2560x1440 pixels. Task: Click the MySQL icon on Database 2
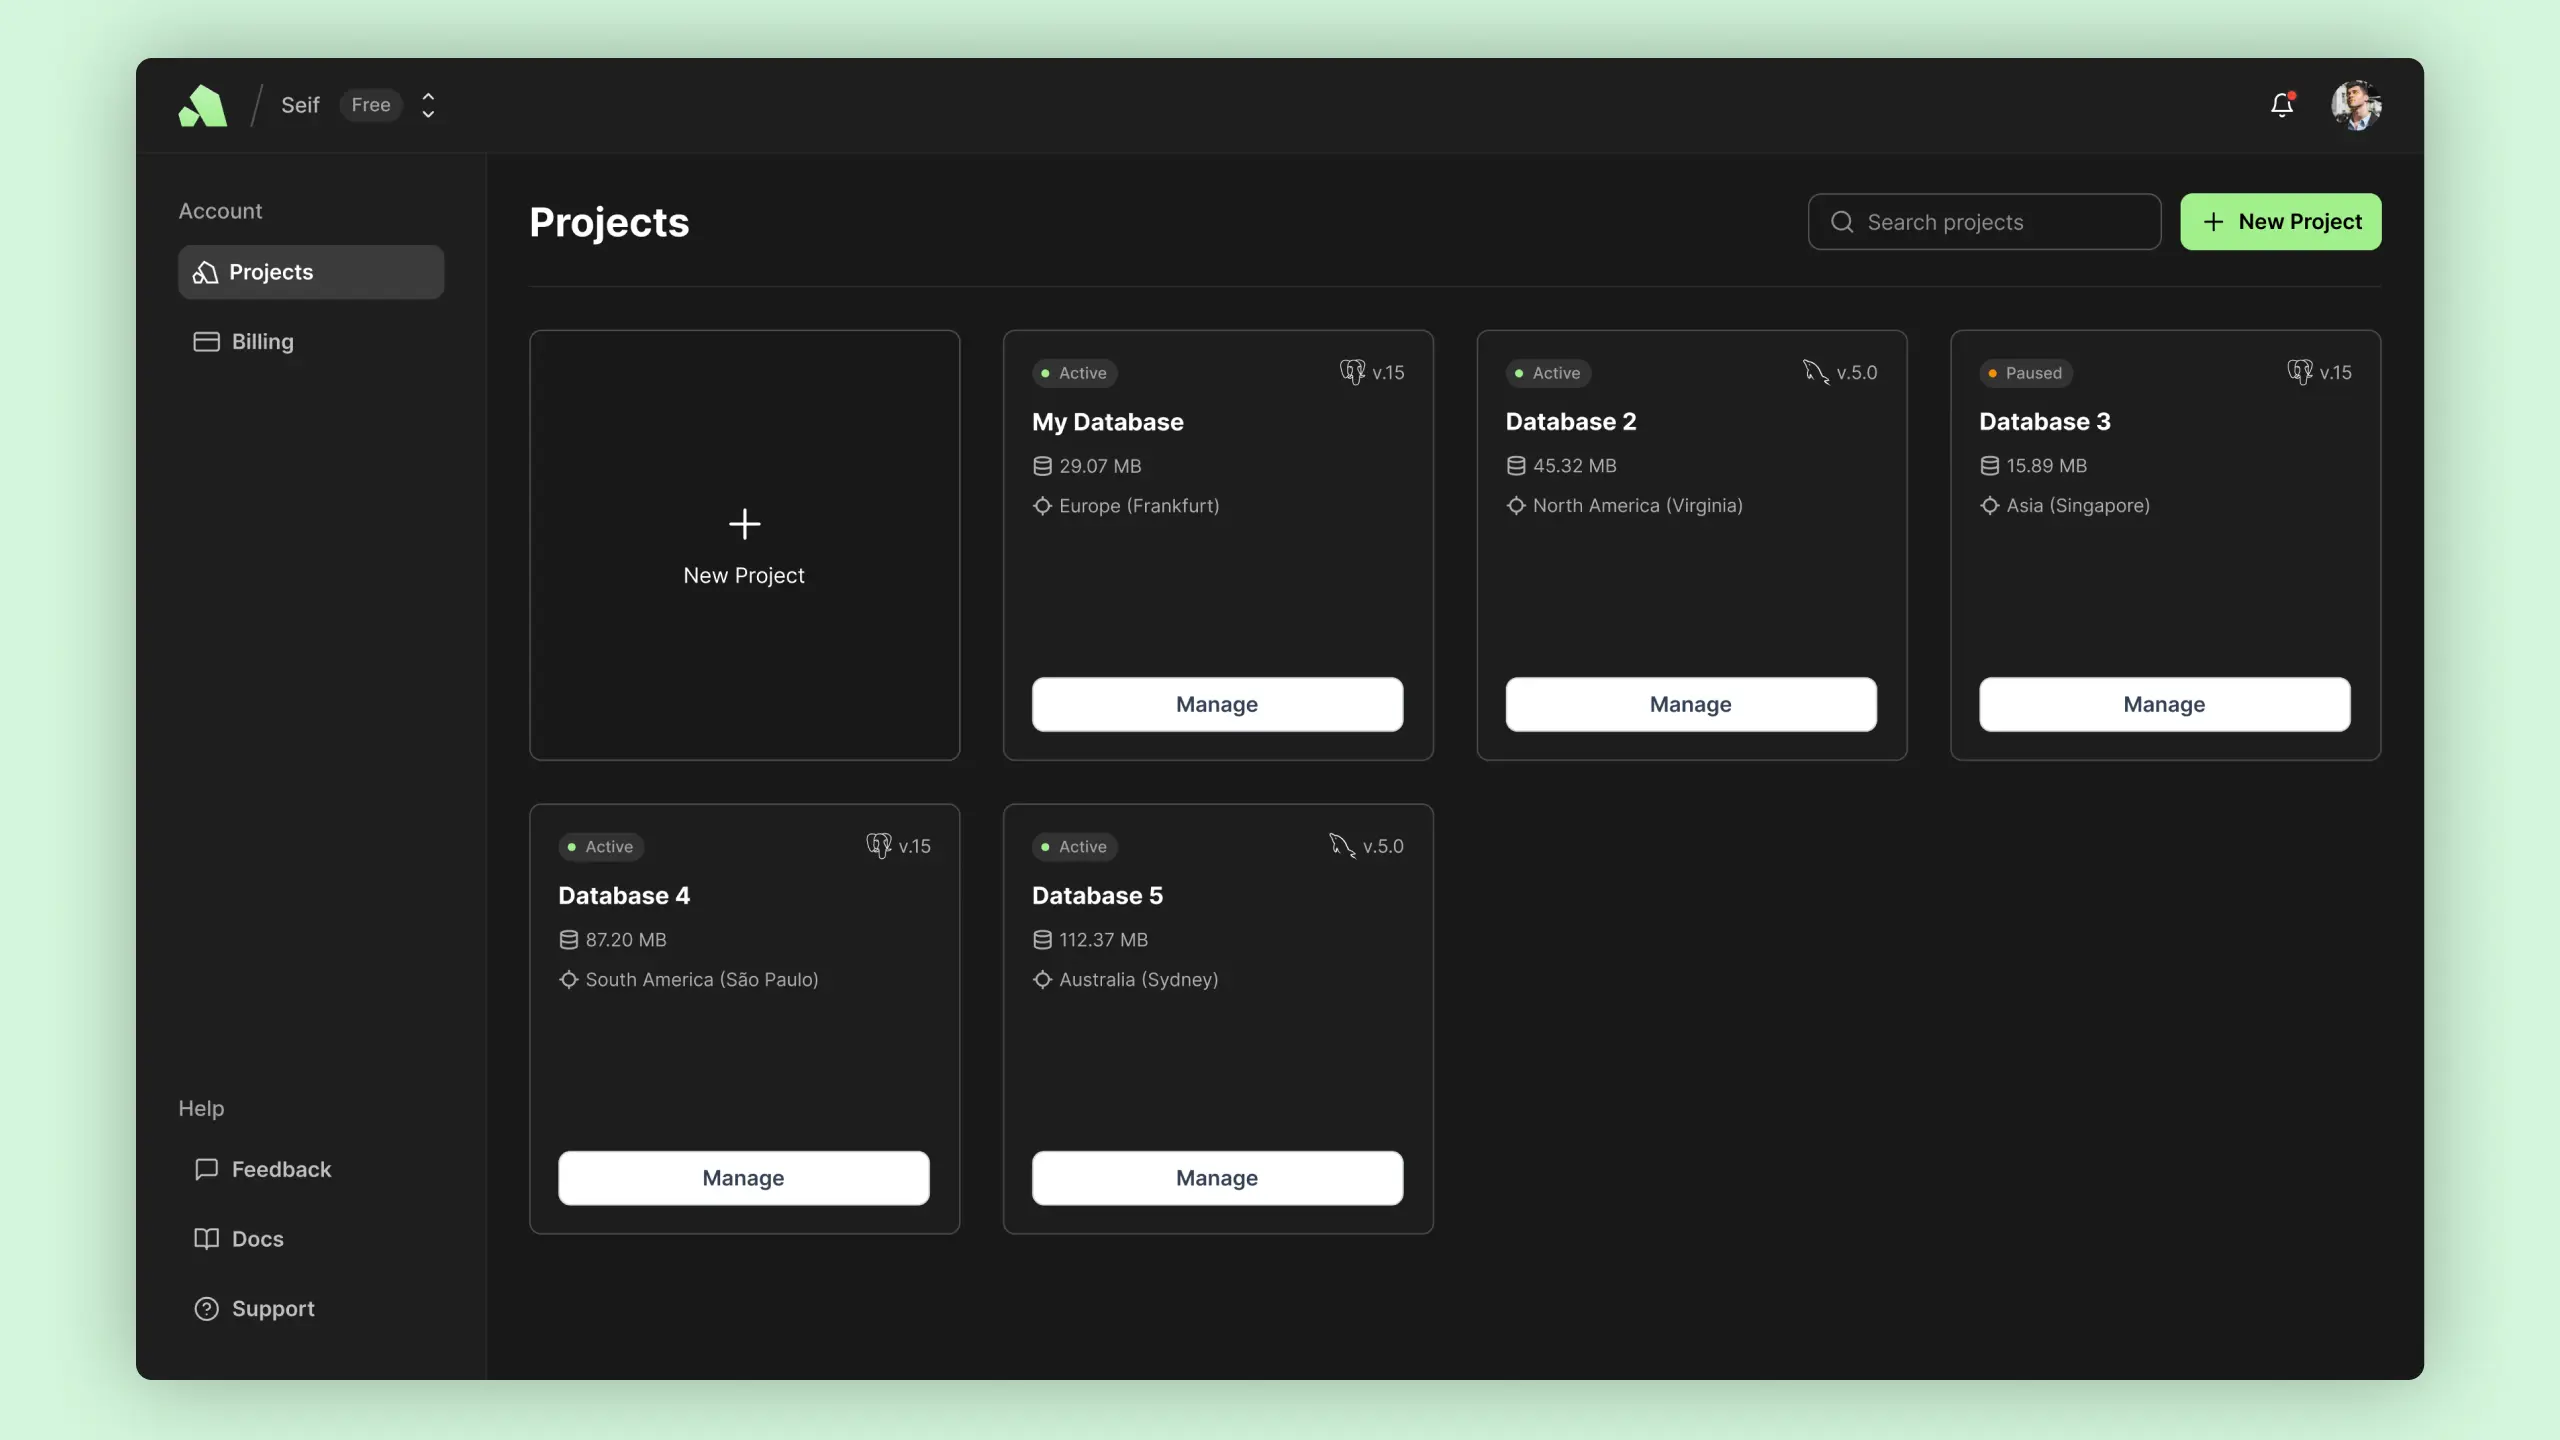pos(1815,372)
